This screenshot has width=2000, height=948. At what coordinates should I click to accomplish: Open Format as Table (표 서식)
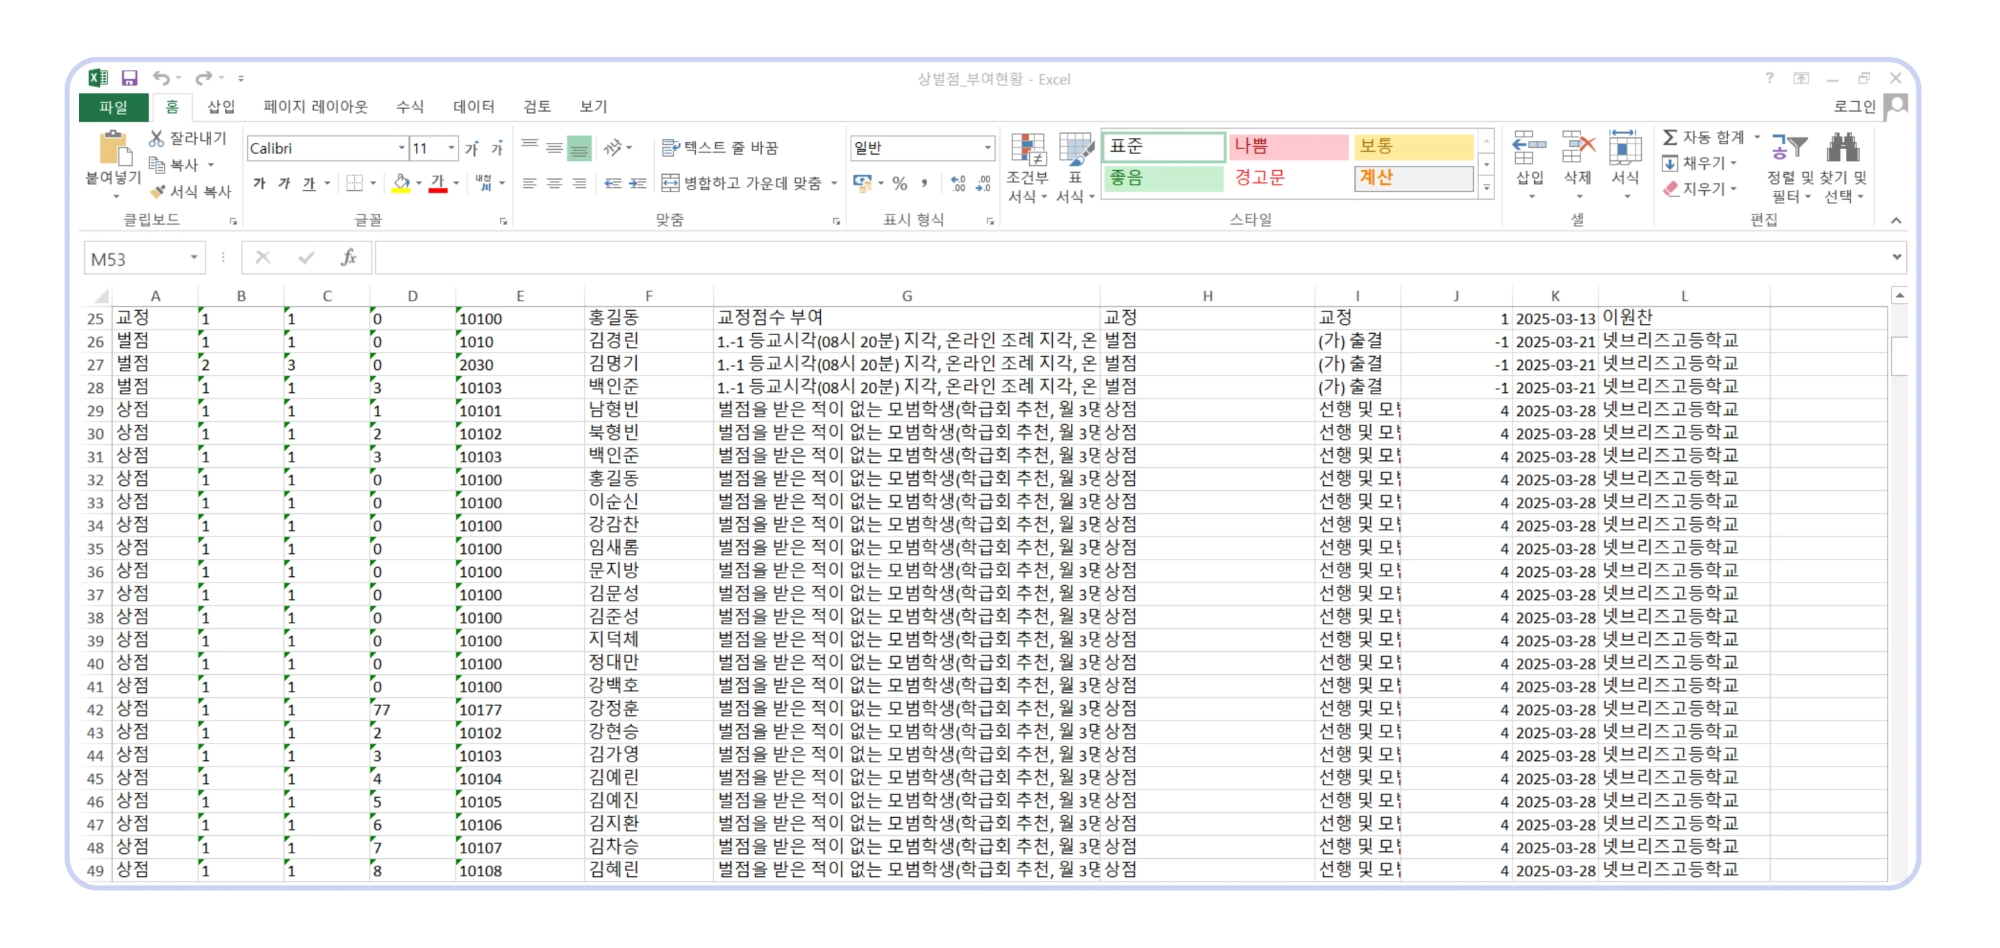pyautogui.click(x=1075, y=168)
